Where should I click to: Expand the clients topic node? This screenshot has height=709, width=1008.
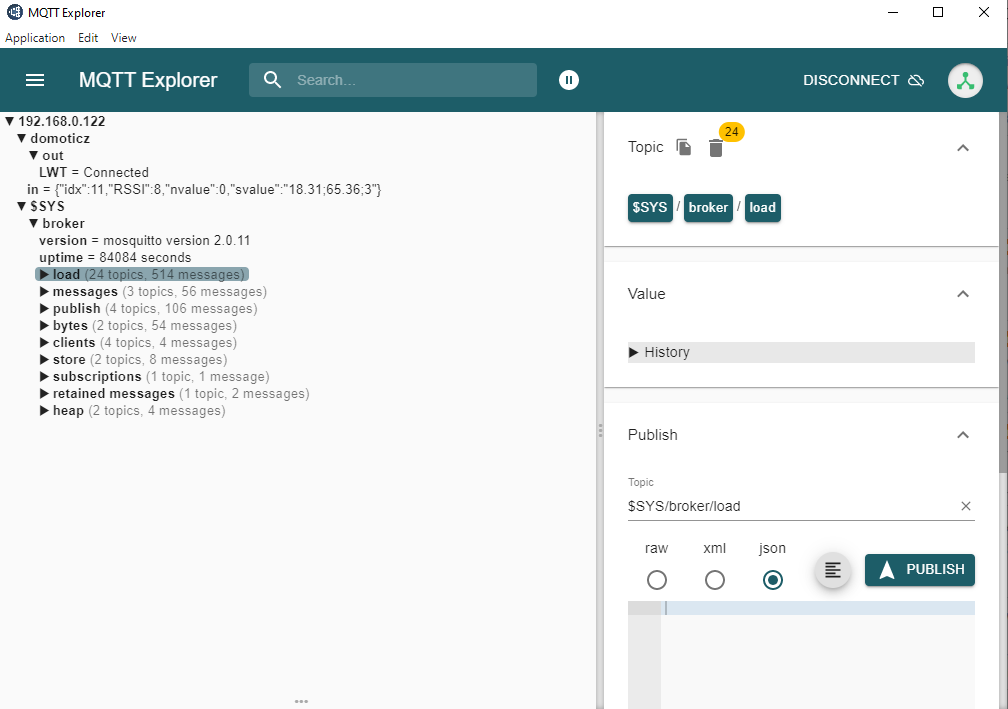(44, 343)
